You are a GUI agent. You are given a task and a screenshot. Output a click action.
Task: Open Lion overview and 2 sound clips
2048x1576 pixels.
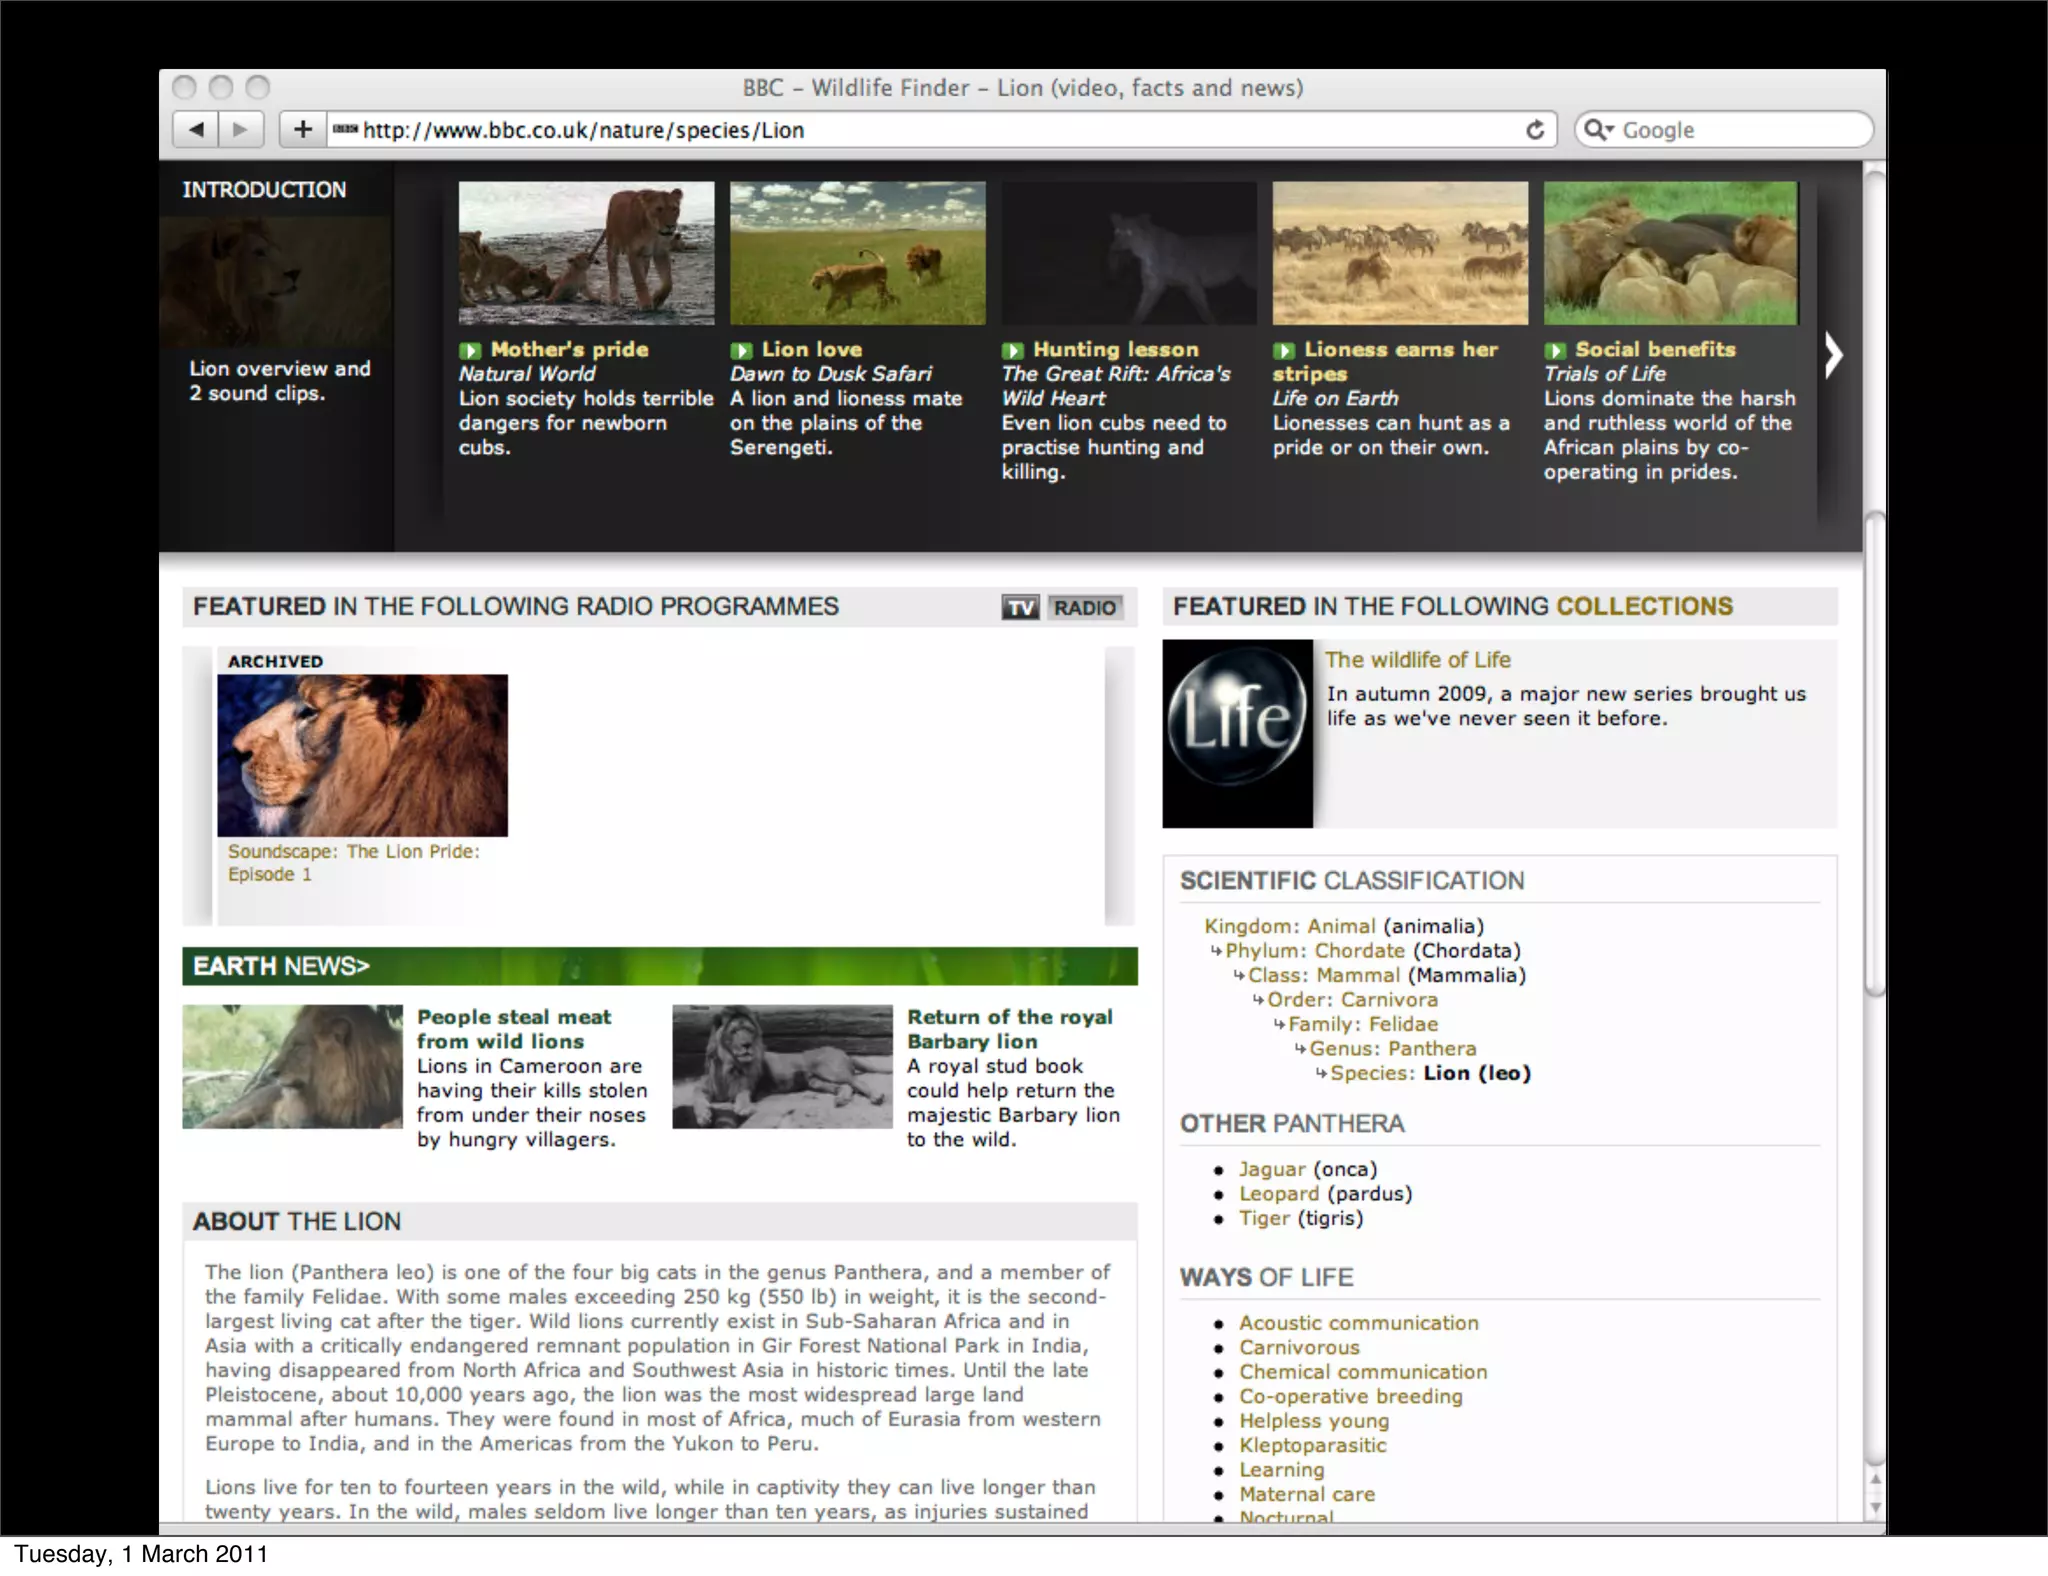tap(280, 381)
